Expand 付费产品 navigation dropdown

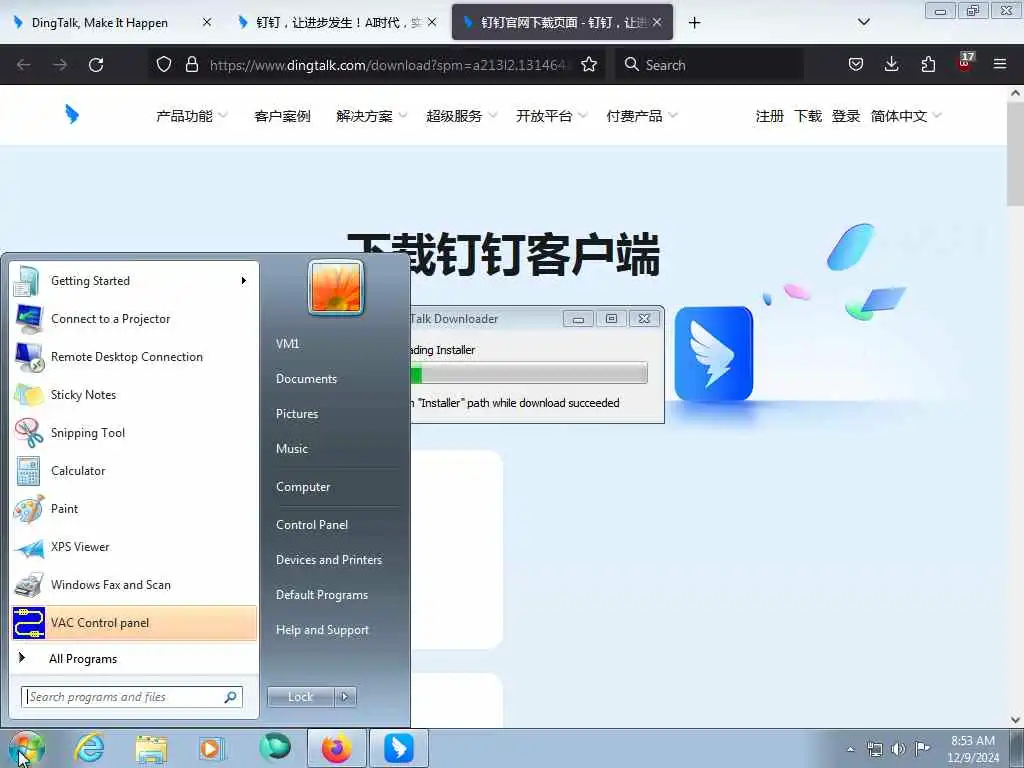[642, 116]
